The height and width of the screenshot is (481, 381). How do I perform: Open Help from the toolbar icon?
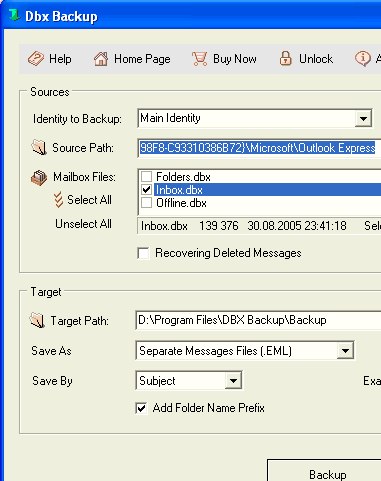(x=36, y=59)
